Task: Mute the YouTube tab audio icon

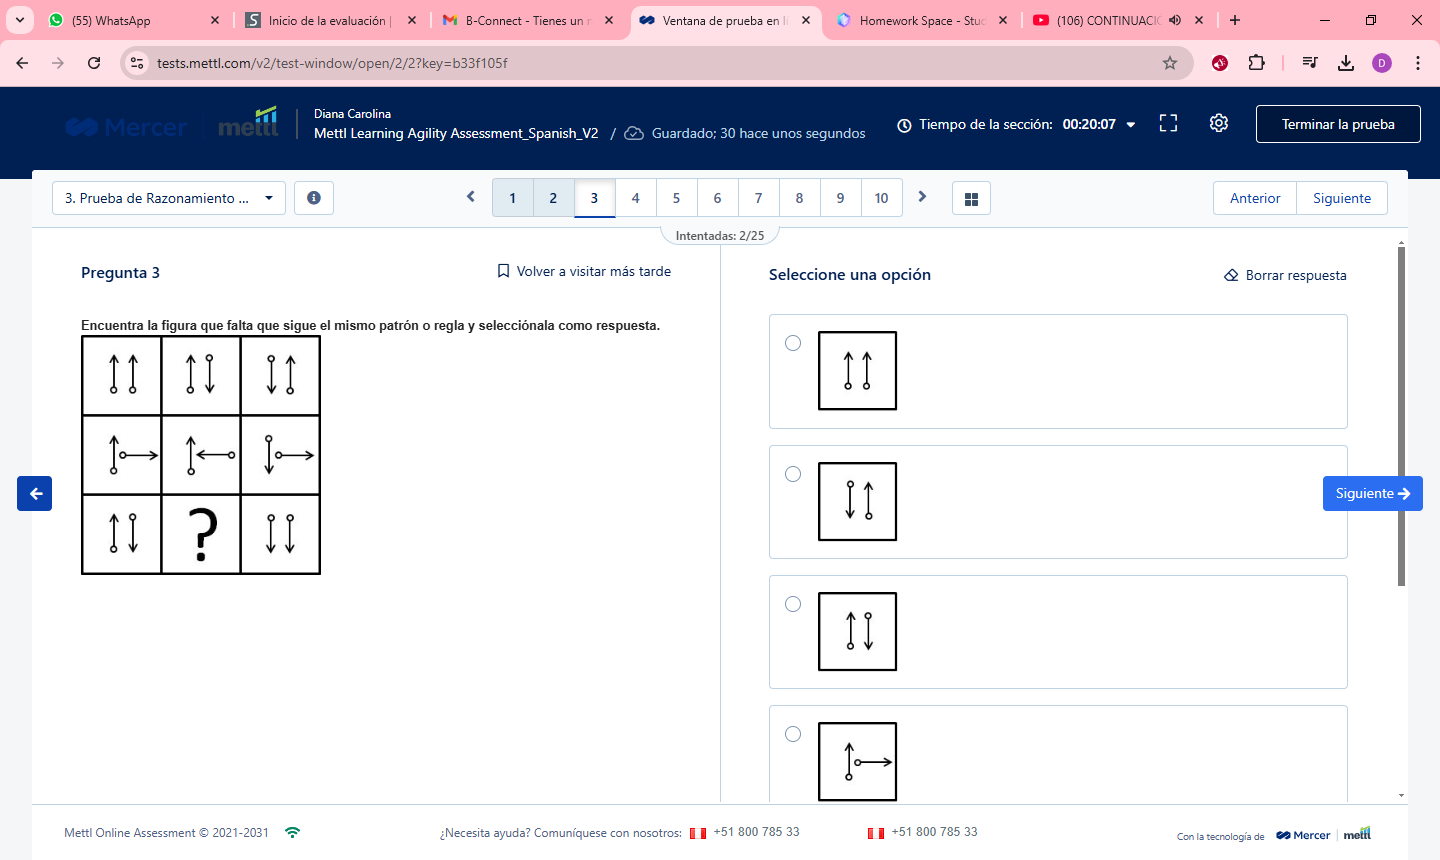Action: point(1175,20)
